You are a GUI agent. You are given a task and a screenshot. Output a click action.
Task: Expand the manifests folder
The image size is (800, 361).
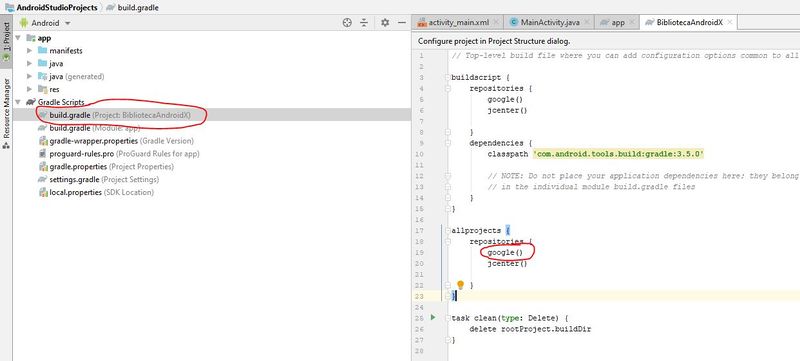click(29, 50)
